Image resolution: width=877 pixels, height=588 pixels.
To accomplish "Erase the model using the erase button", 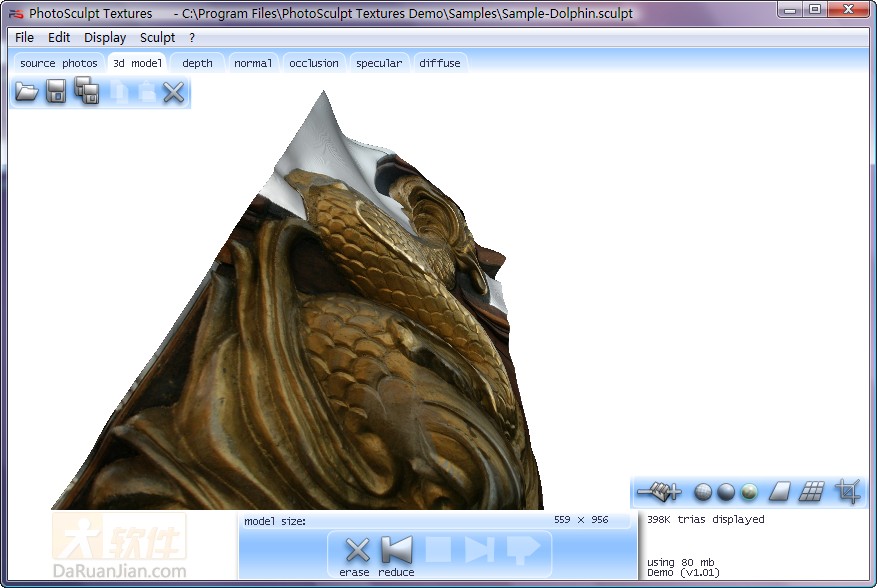I will tap(356, 556).
